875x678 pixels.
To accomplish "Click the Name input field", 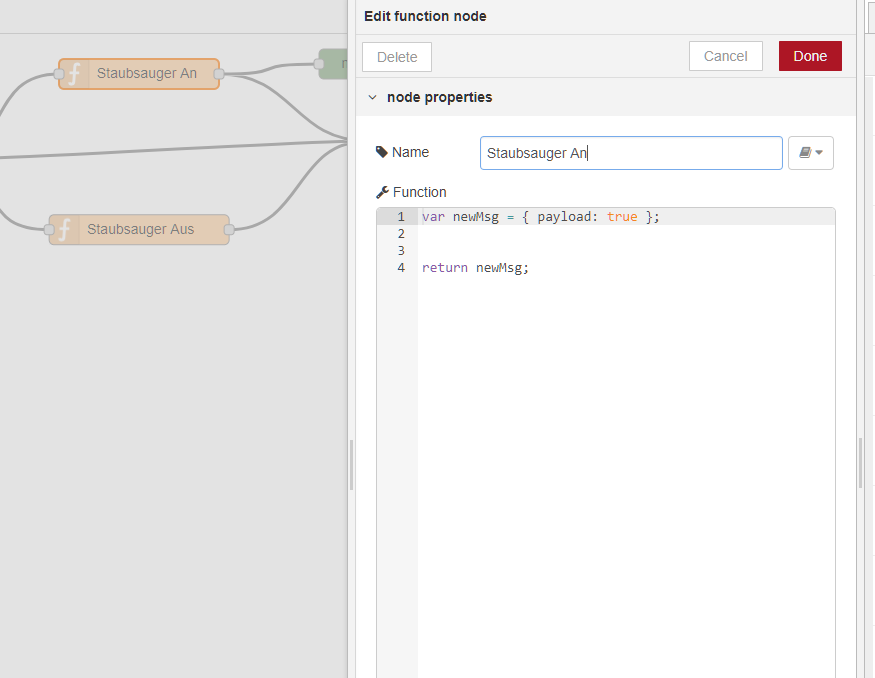I will (631, 153).
